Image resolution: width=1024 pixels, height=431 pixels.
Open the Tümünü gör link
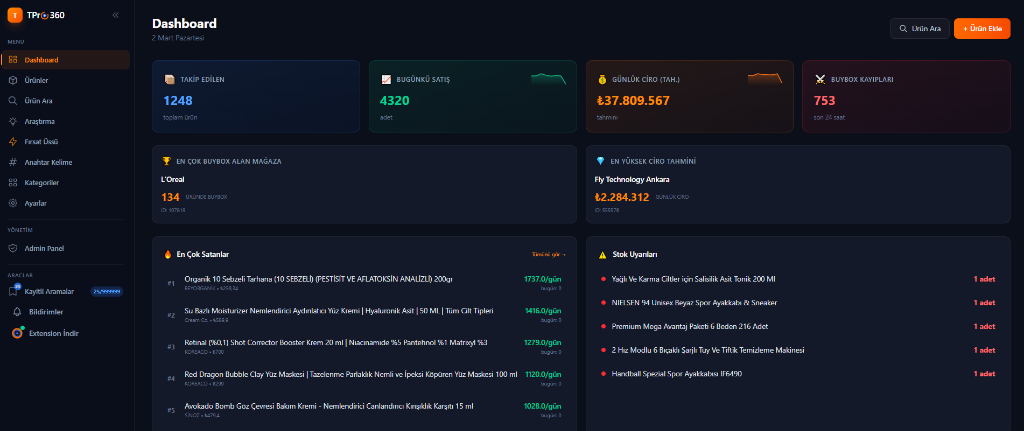[549, 254]
